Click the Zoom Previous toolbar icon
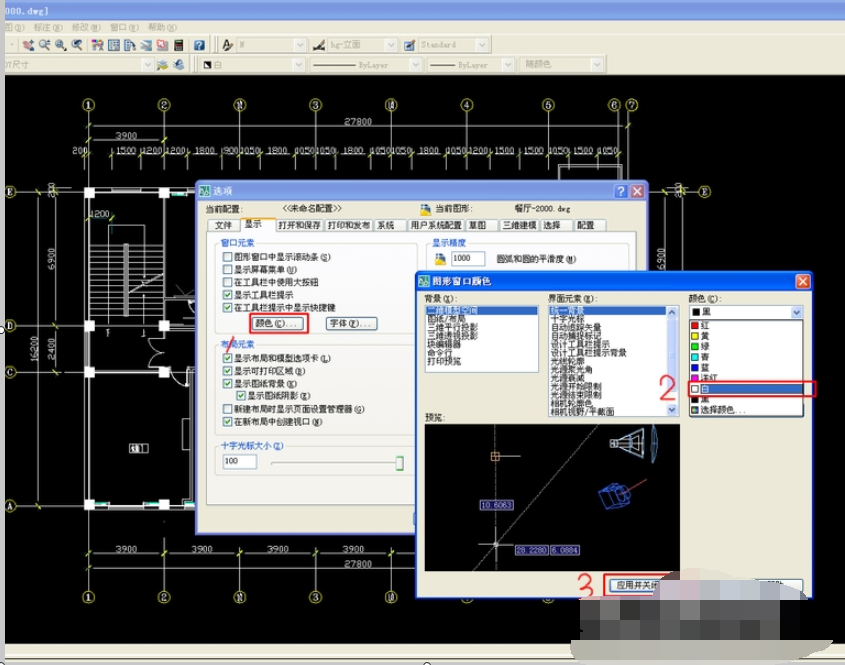845x665 pixels. click(x=77, y=45)
